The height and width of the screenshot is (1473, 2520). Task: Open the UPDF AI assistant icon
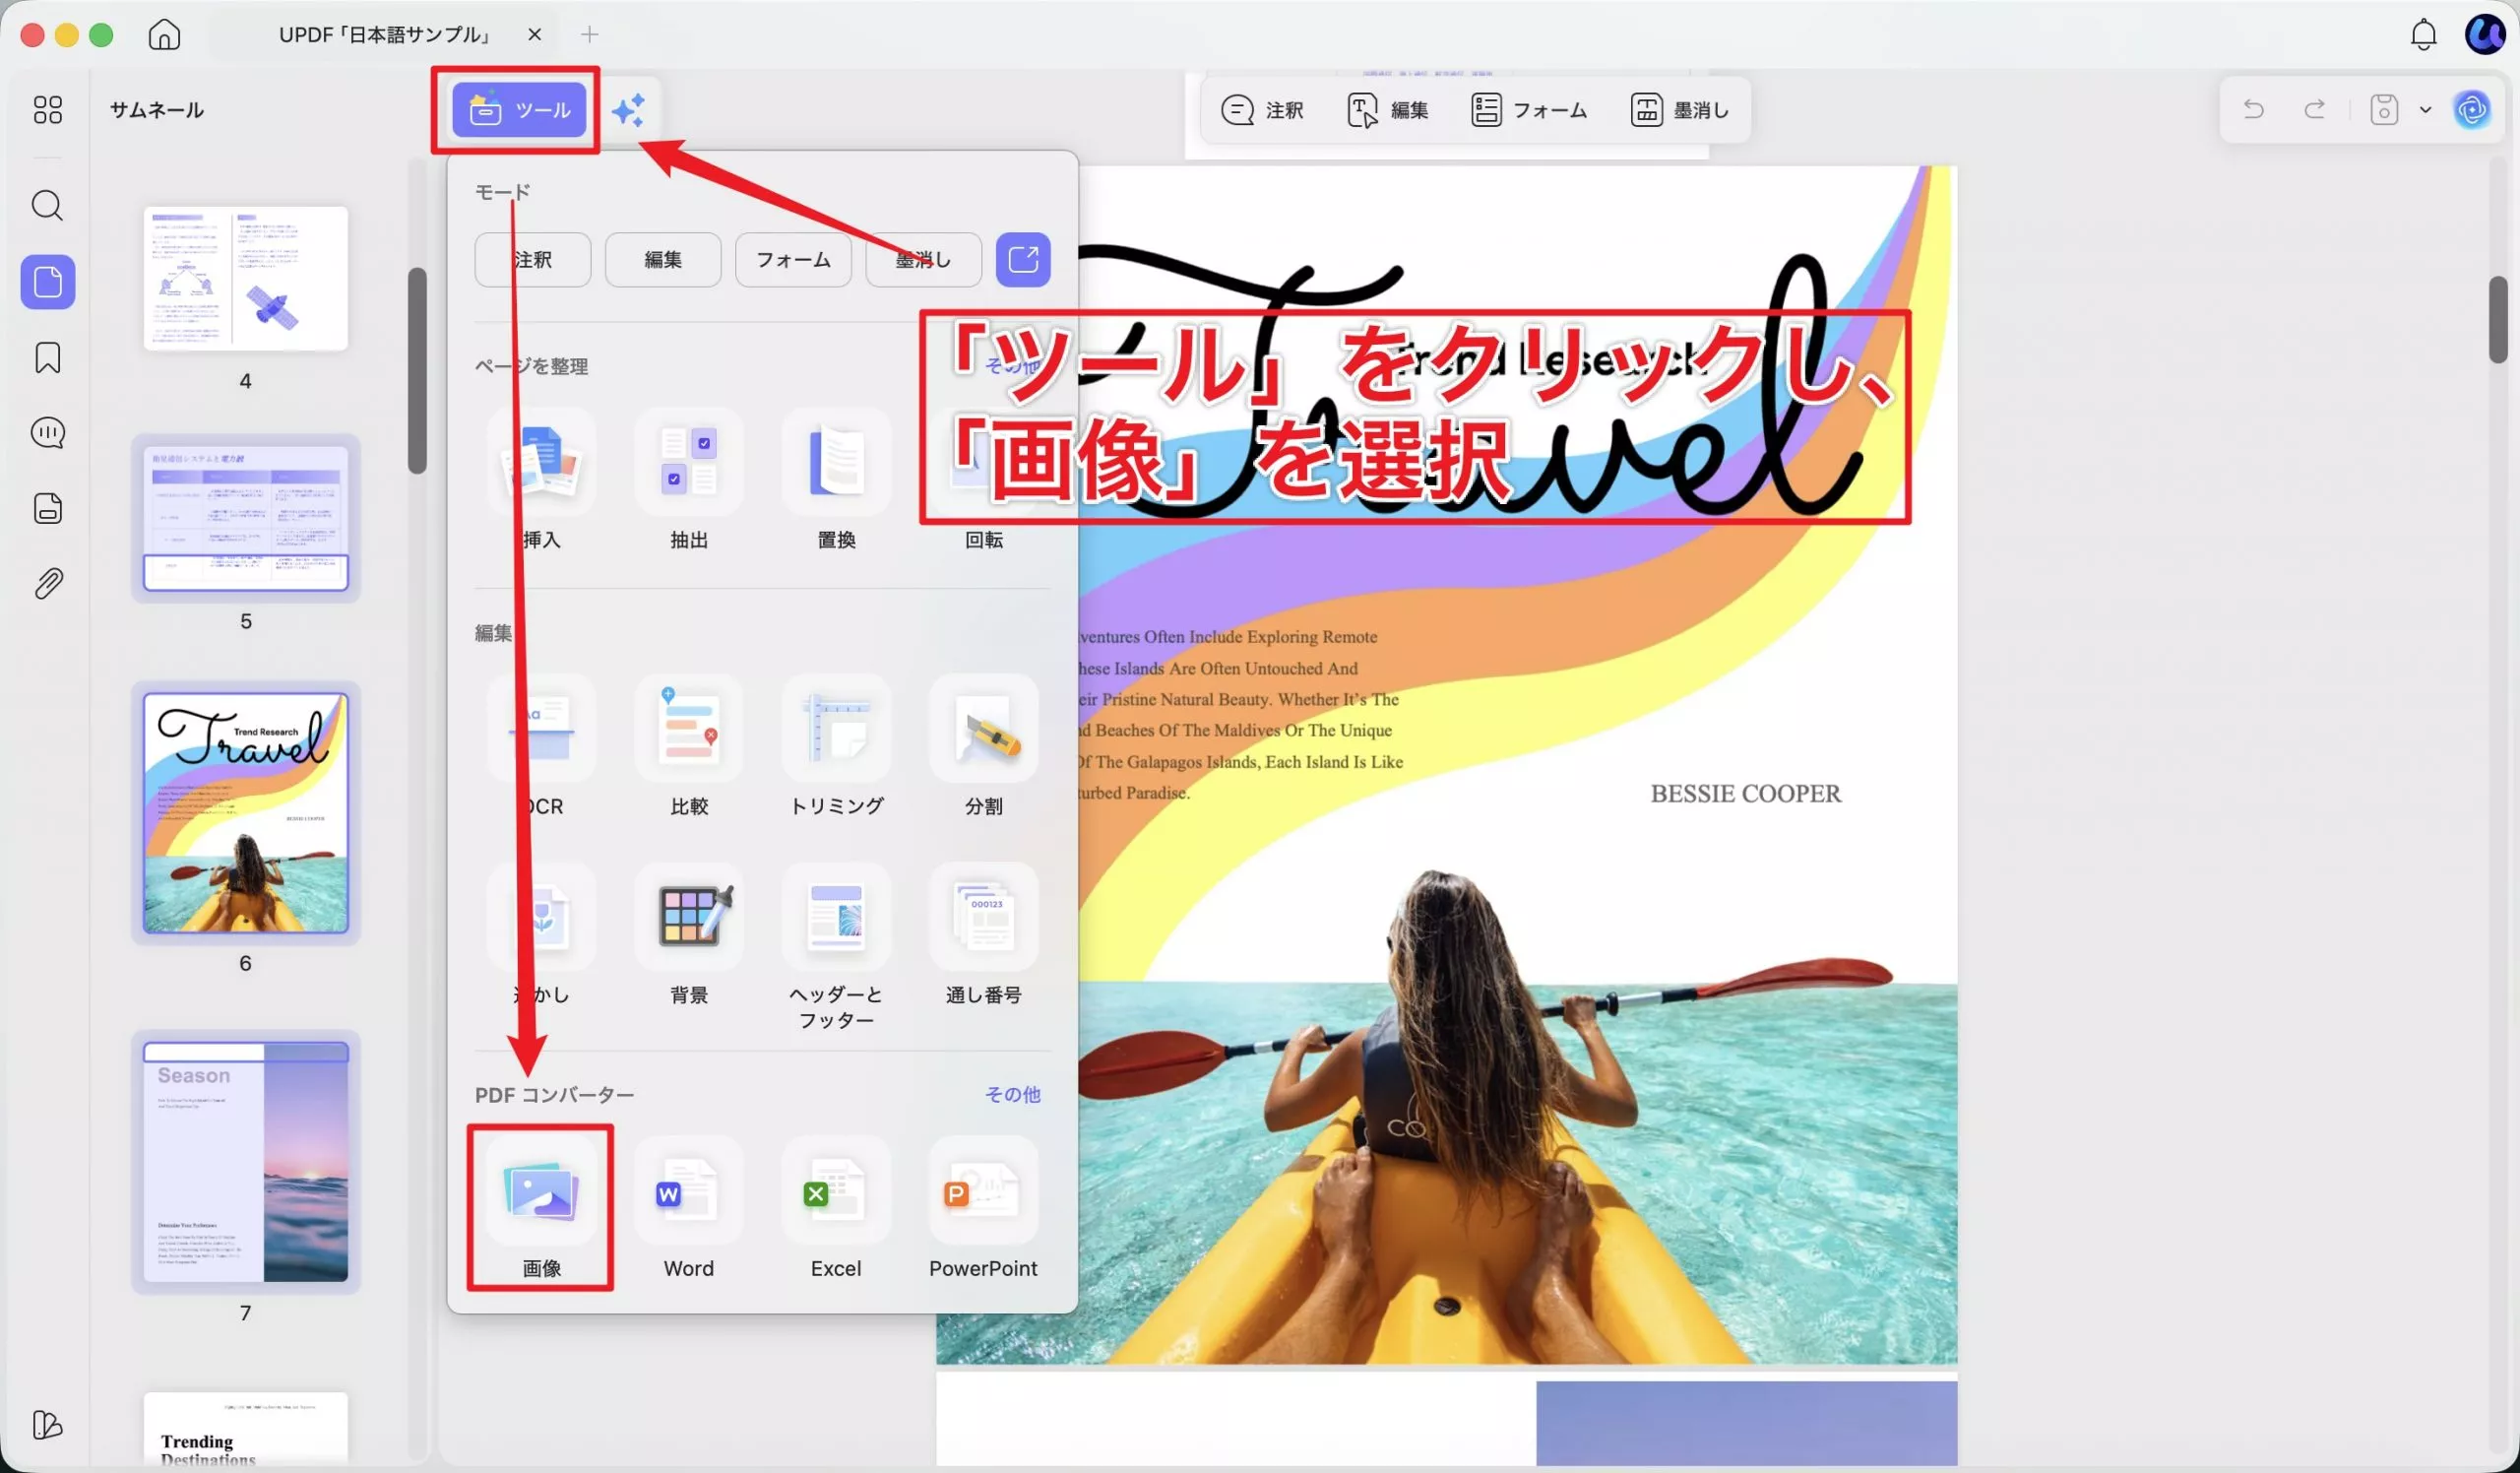click(x=2472, y=109)
